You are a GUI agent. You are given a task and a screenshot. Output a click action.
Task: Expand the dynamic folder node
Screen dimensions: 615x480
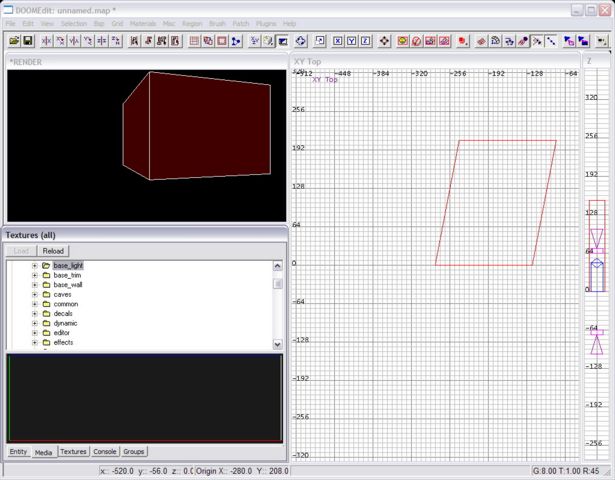coord(35,323)
